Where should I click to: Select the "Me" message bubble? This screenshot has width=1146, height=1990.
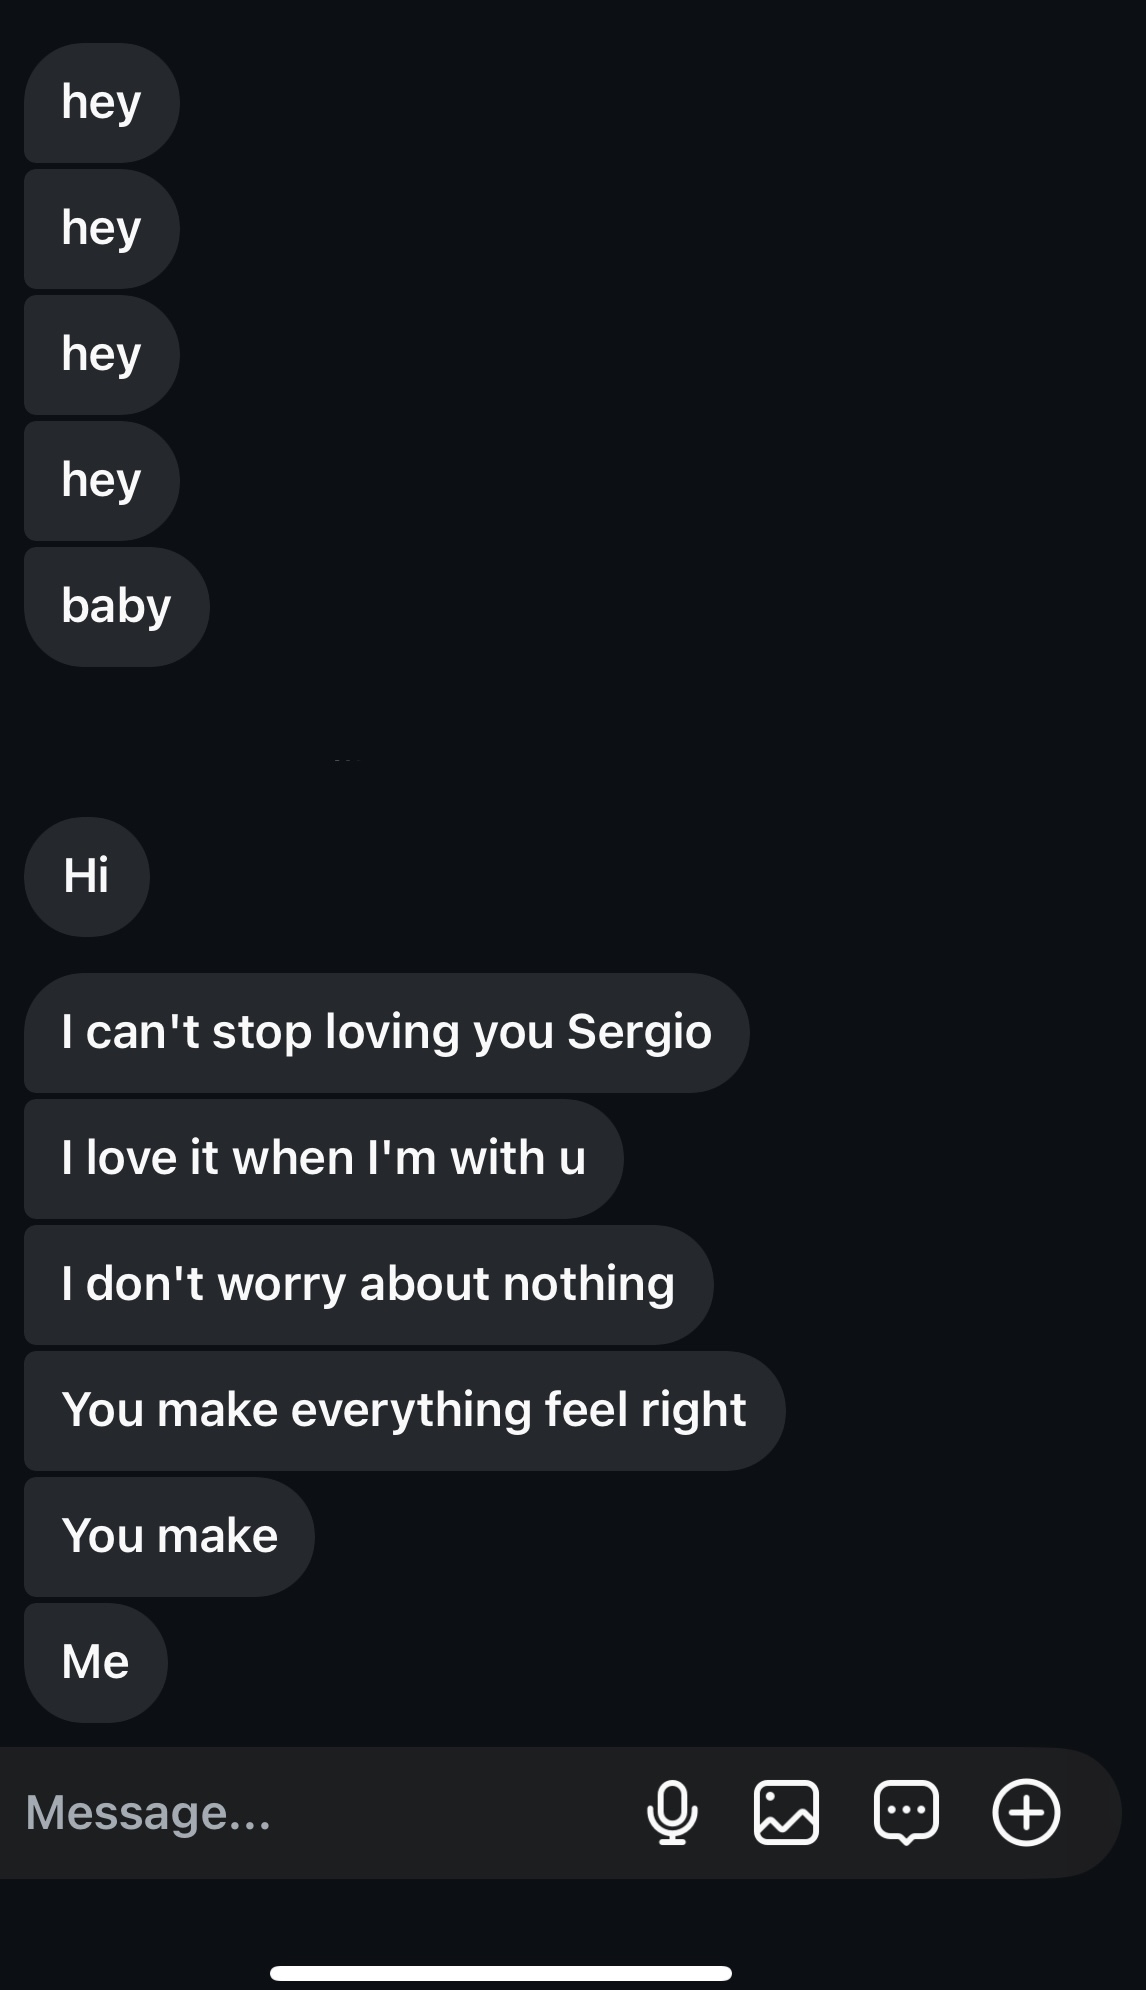[95, 1662]
